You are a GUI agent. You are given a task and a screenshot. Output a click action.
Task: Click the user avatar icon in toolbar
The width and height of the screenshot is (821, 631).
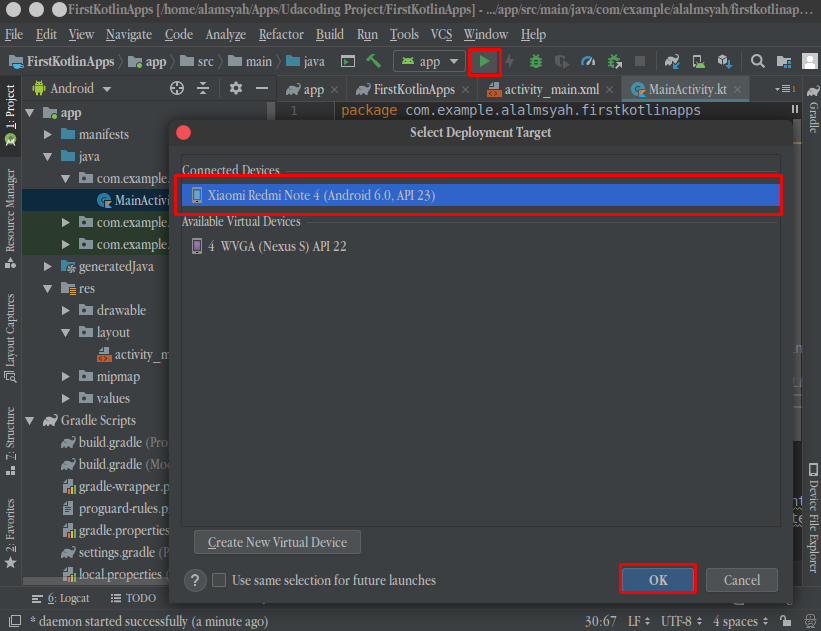coord(809,61)
